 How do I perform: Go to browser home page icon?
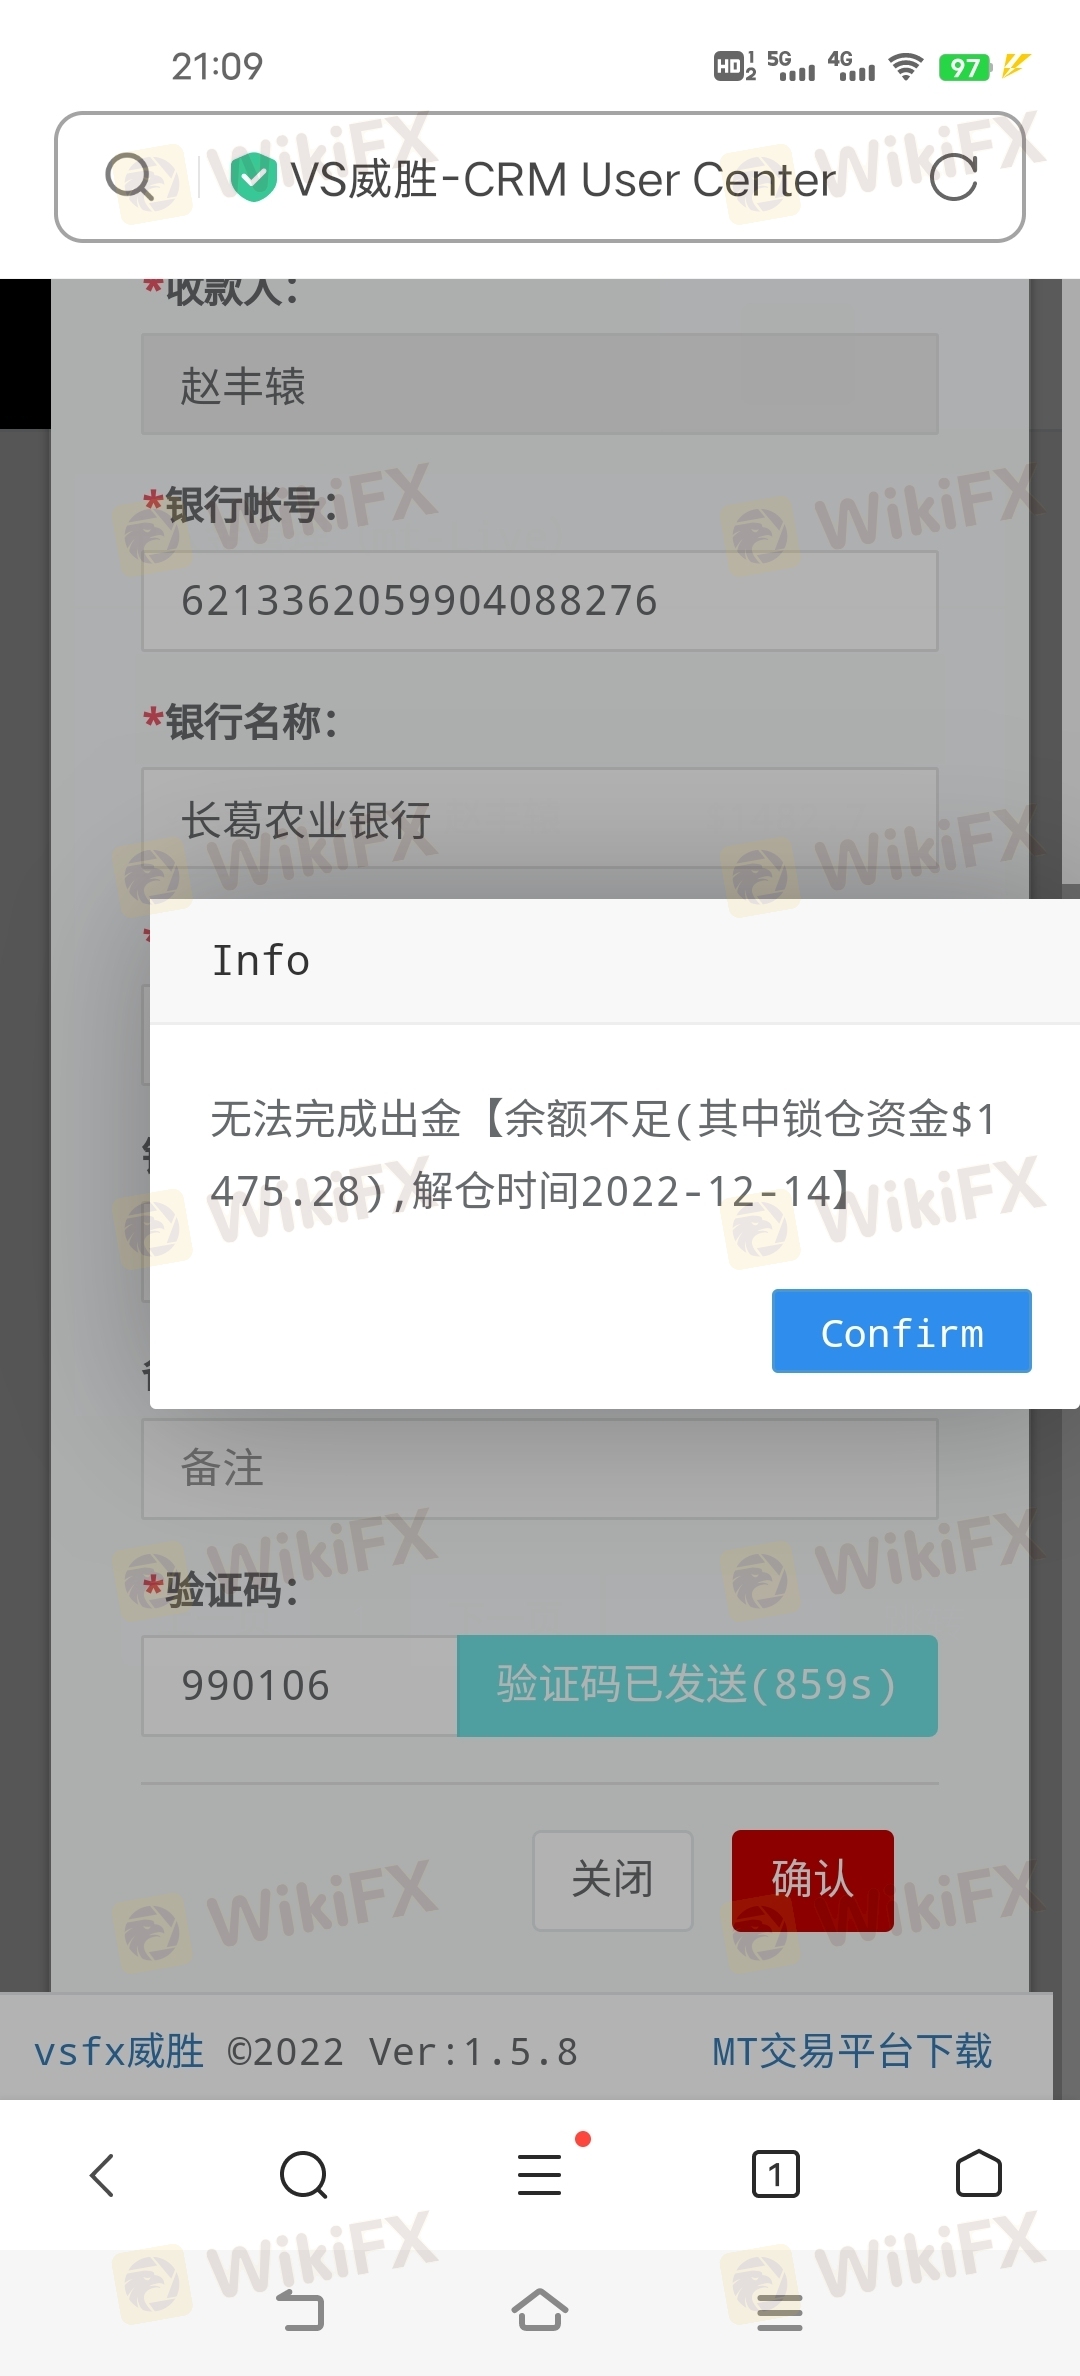point(978,2174)
